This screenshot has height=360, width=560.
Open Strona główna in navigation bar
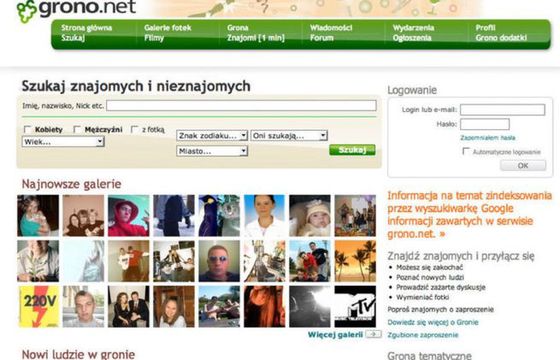tap(86, 28)
